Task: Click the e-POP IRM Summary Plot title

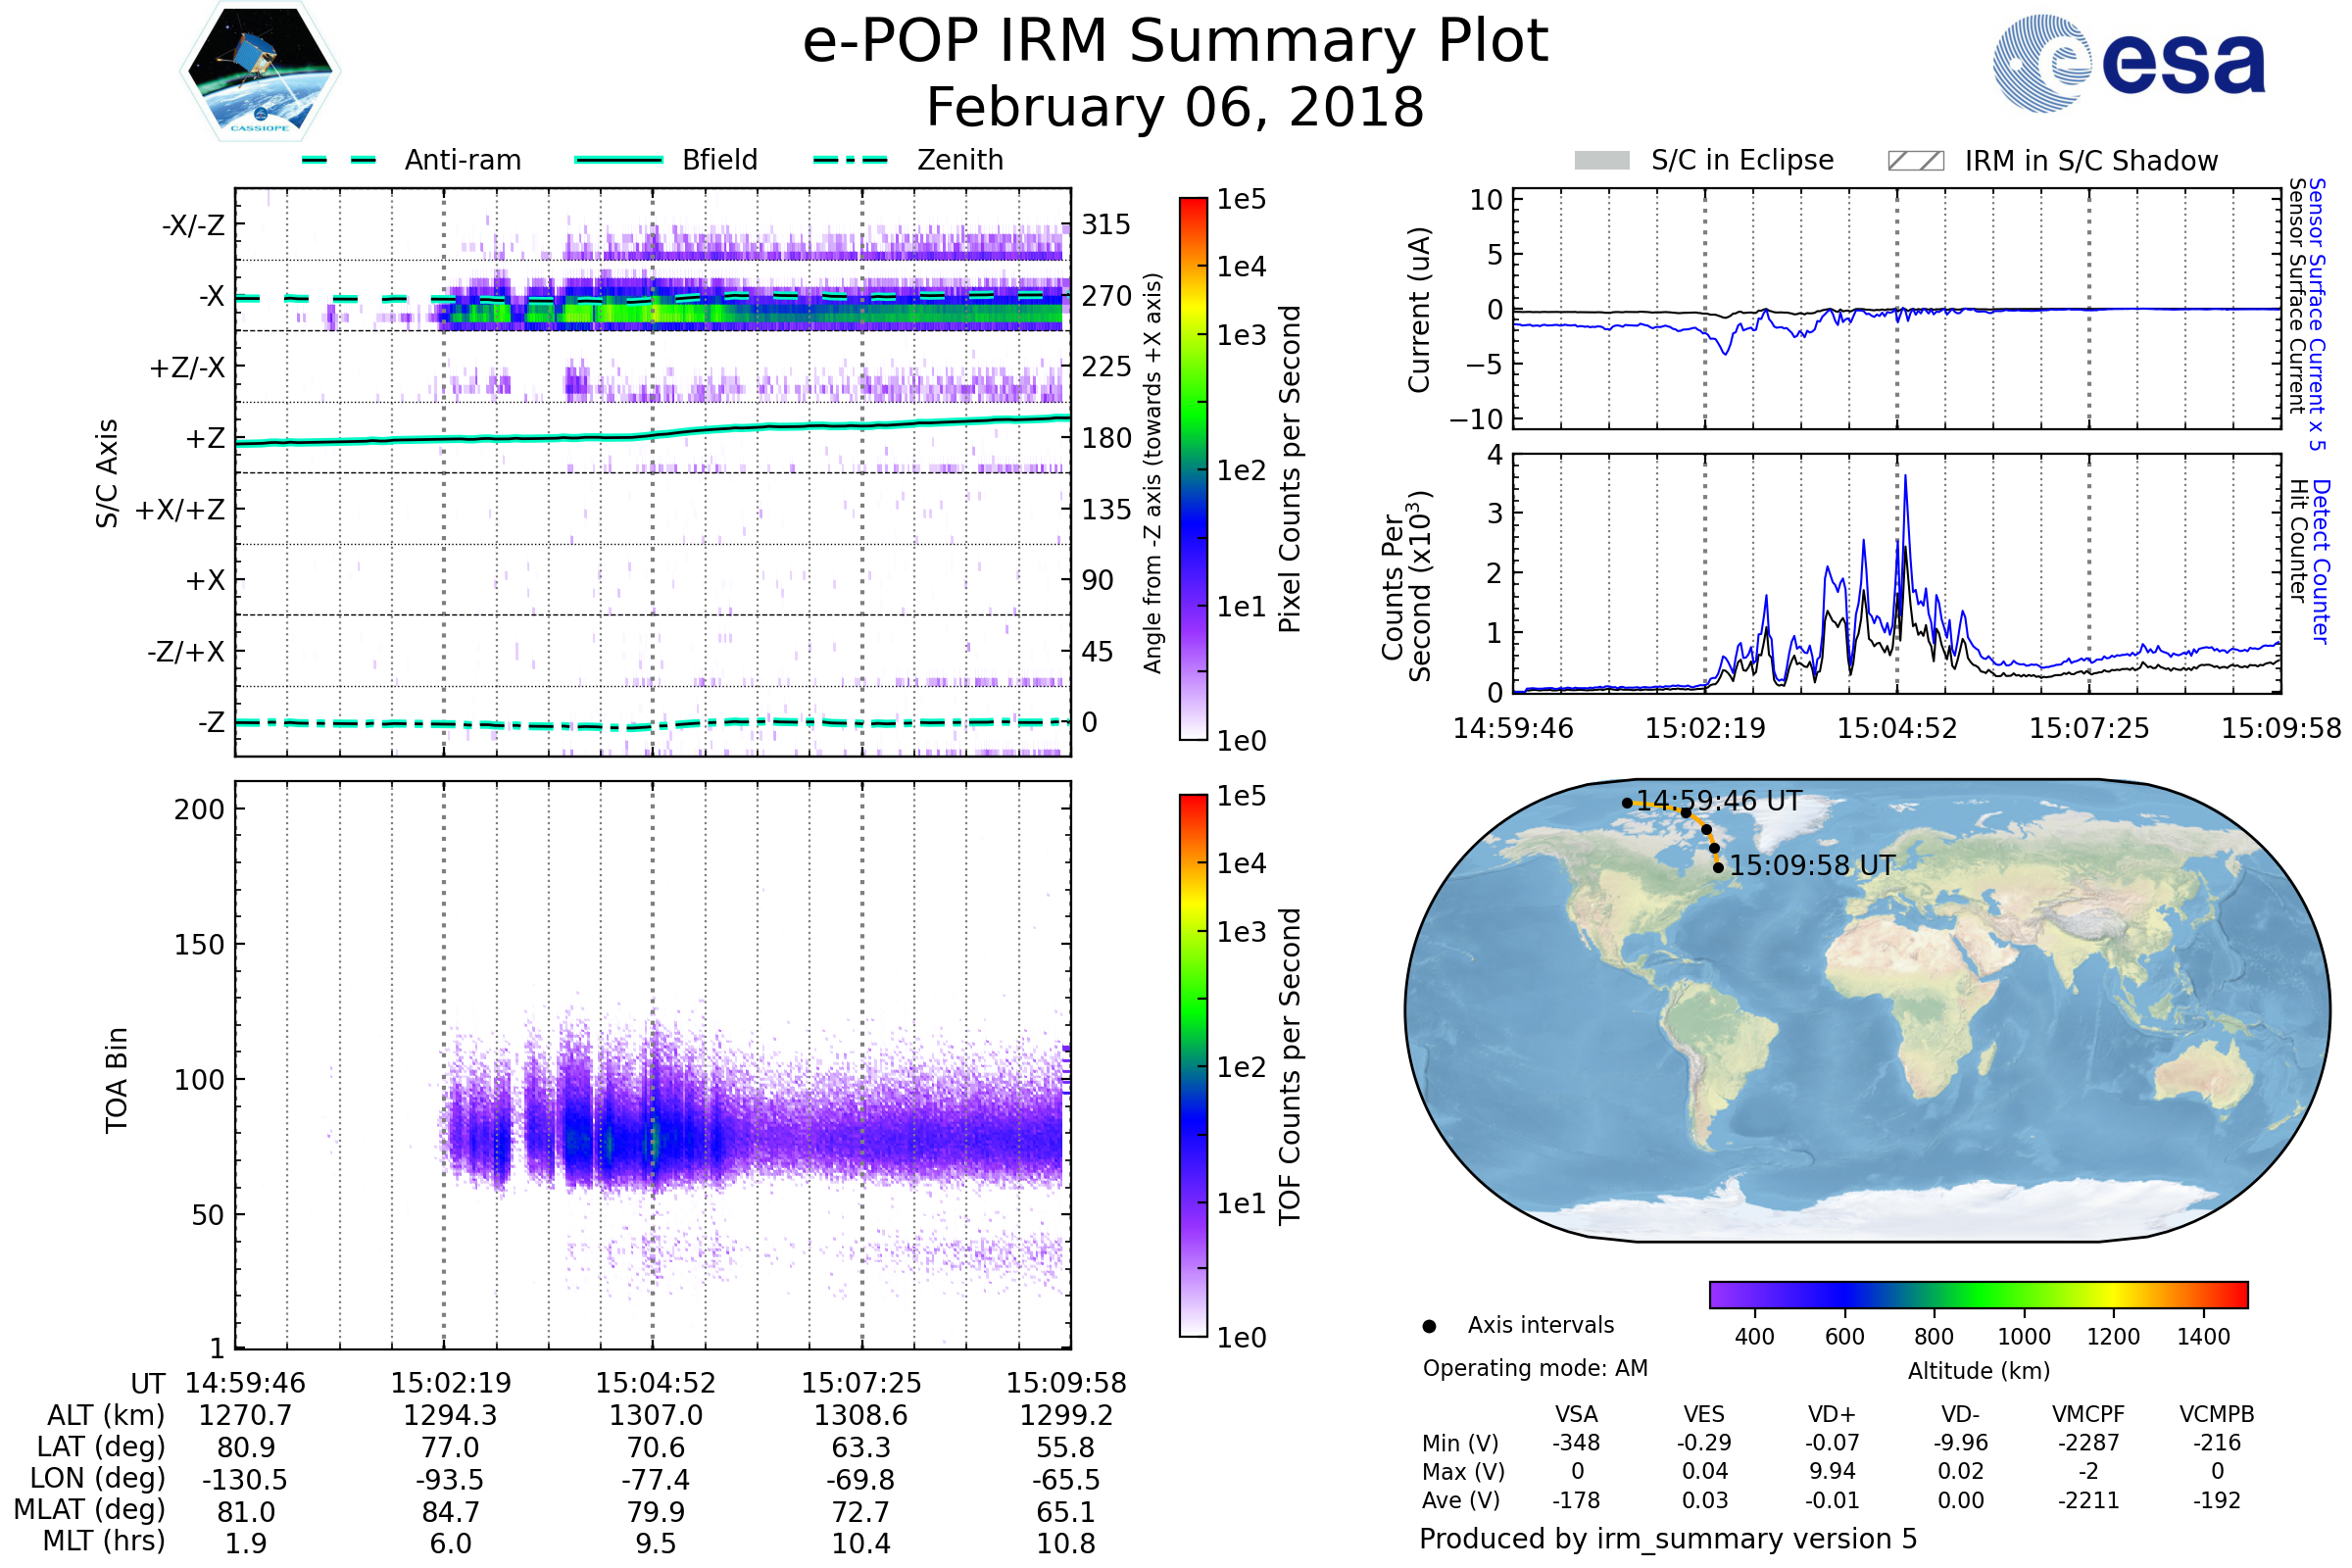Action: click(x=1175, y=42)
